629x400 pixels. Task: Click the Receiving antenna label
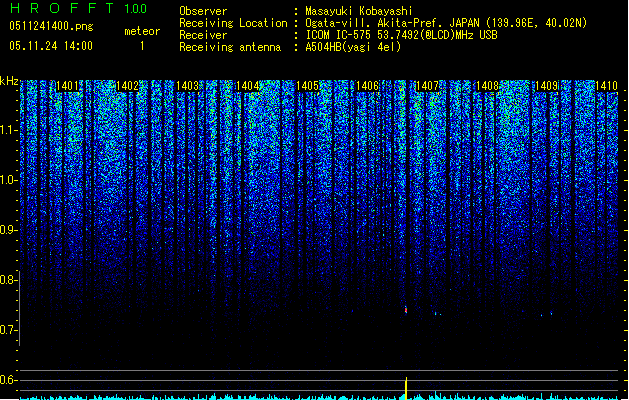click(230, 47)
